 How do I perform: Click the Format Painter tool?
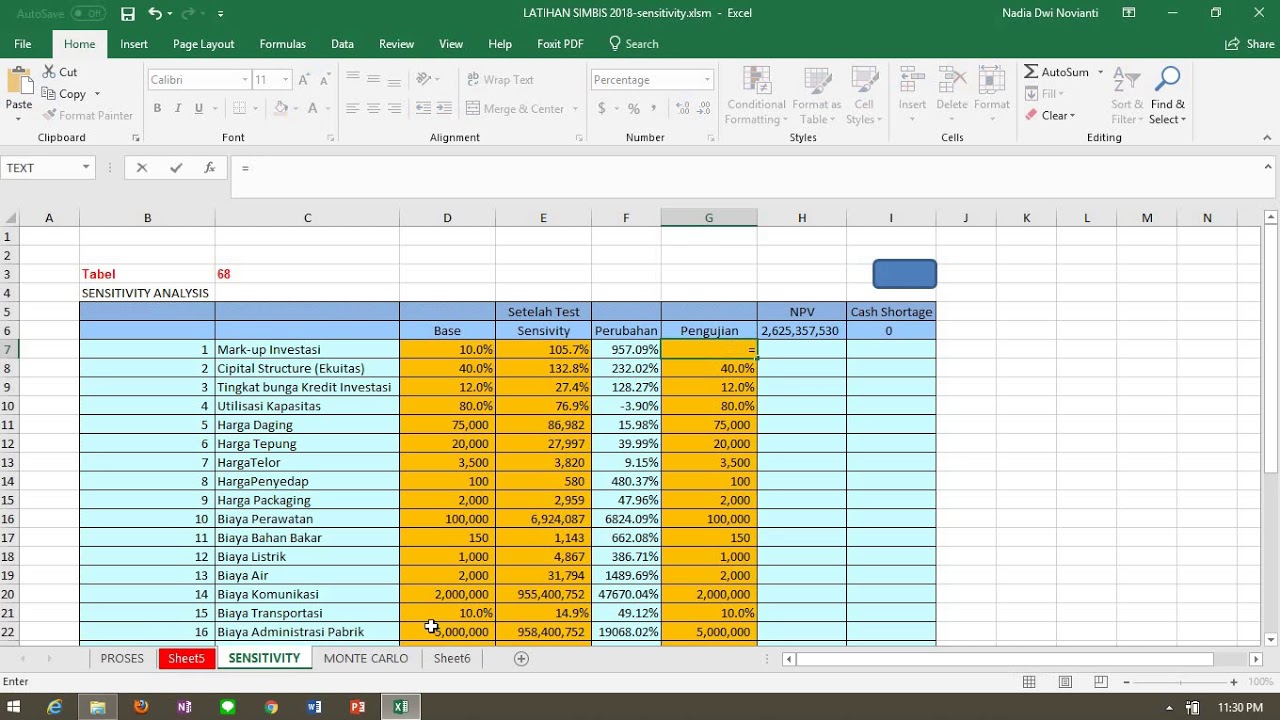pos(88,115)
